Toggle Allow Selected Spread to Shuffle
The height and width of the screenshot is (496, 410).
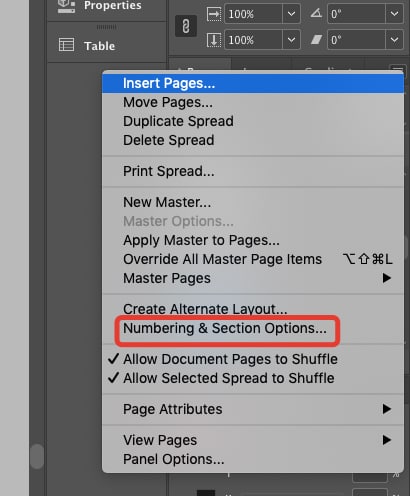253,378
